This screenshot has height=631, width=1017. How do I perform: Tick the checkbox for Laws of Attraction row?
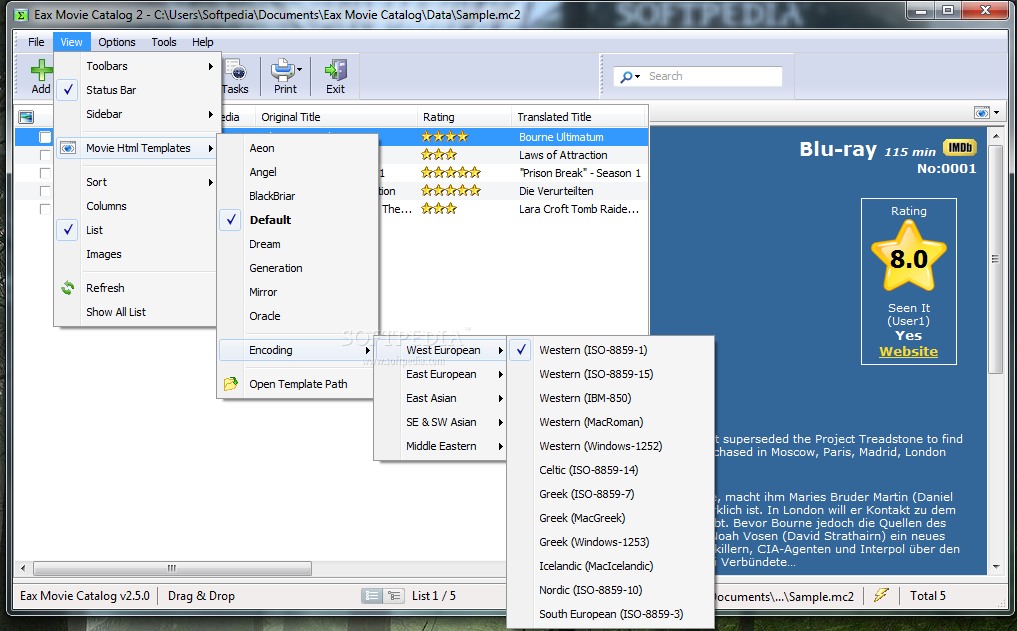45,155
